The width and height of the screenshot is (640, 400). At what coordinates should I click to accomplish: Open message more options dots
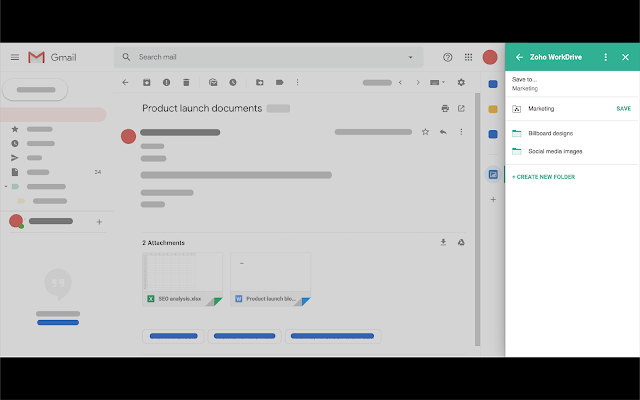tap(461, 132)
